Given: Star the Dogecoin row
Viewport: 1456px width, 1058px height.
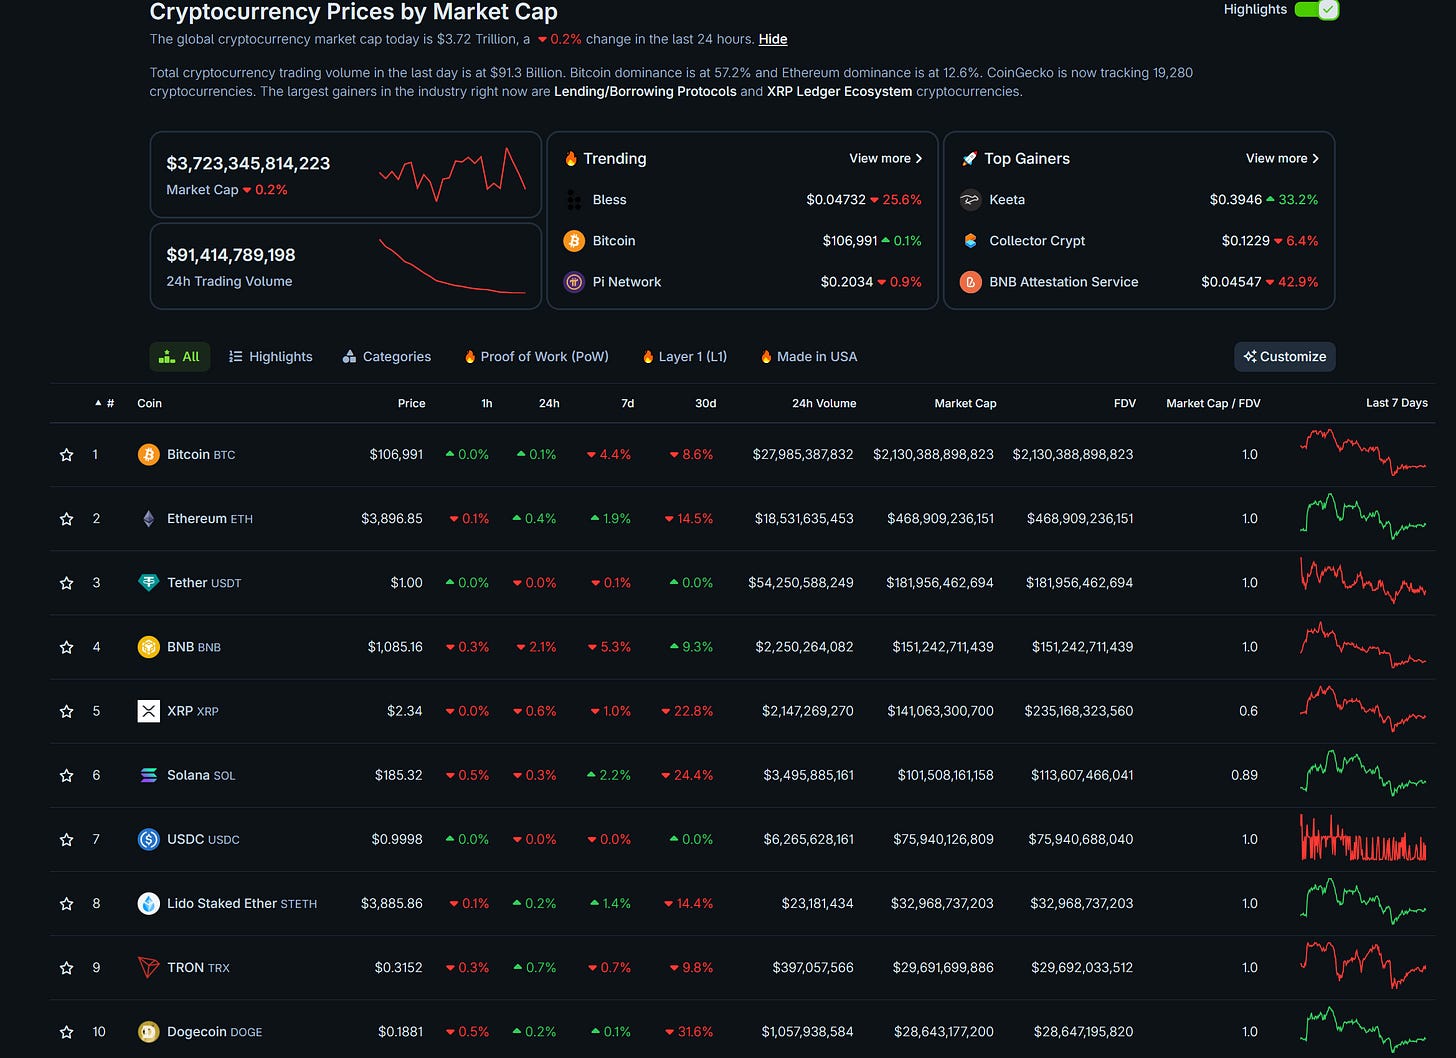Looking at the screenshot, I should point(67,1032).
